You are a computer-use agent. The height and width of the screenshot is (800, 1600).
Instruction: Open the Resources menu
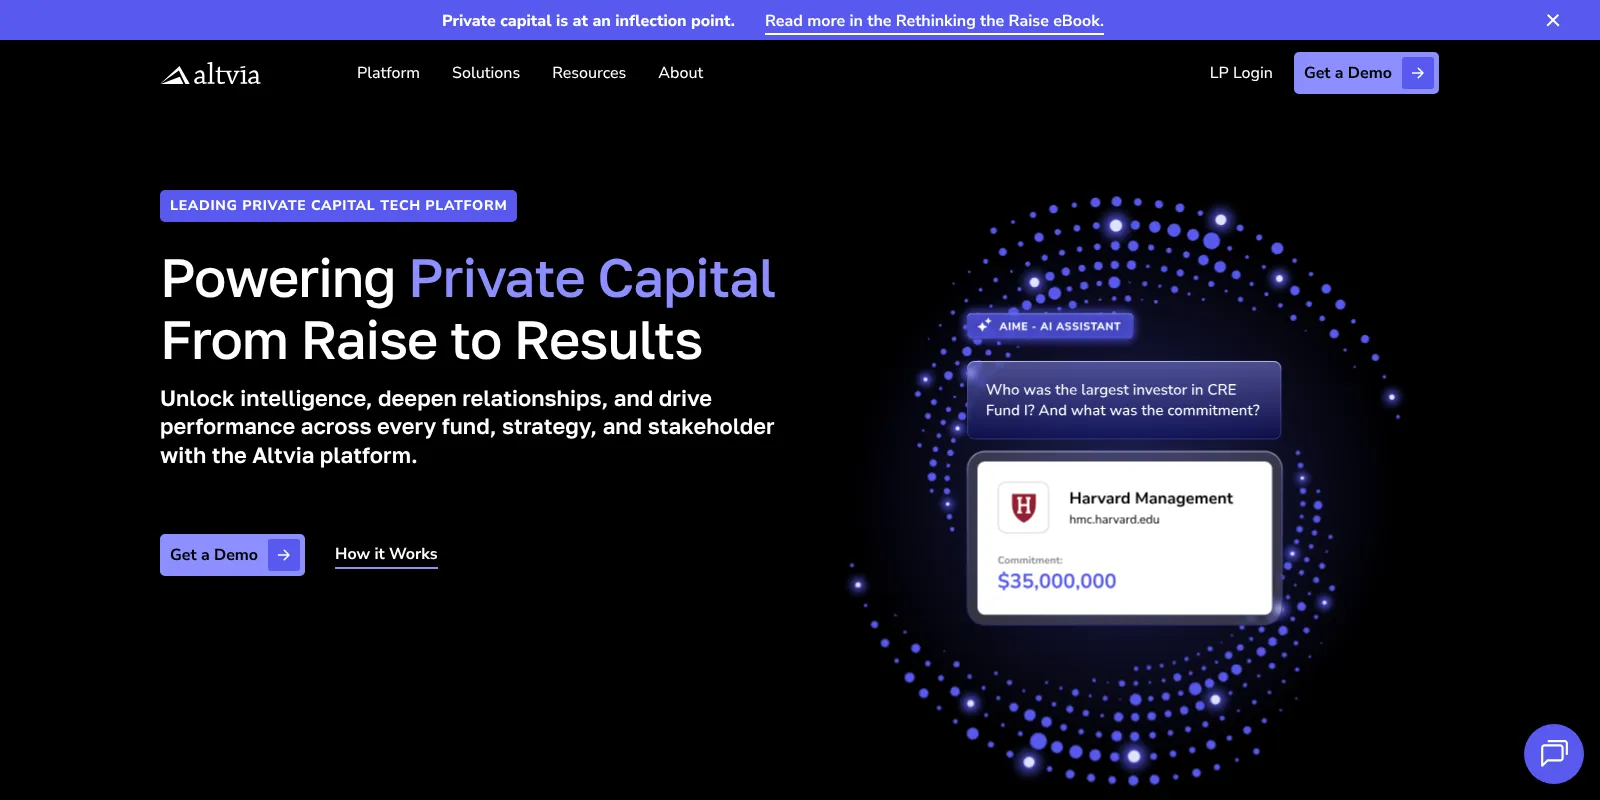click(x=589, y=73)
